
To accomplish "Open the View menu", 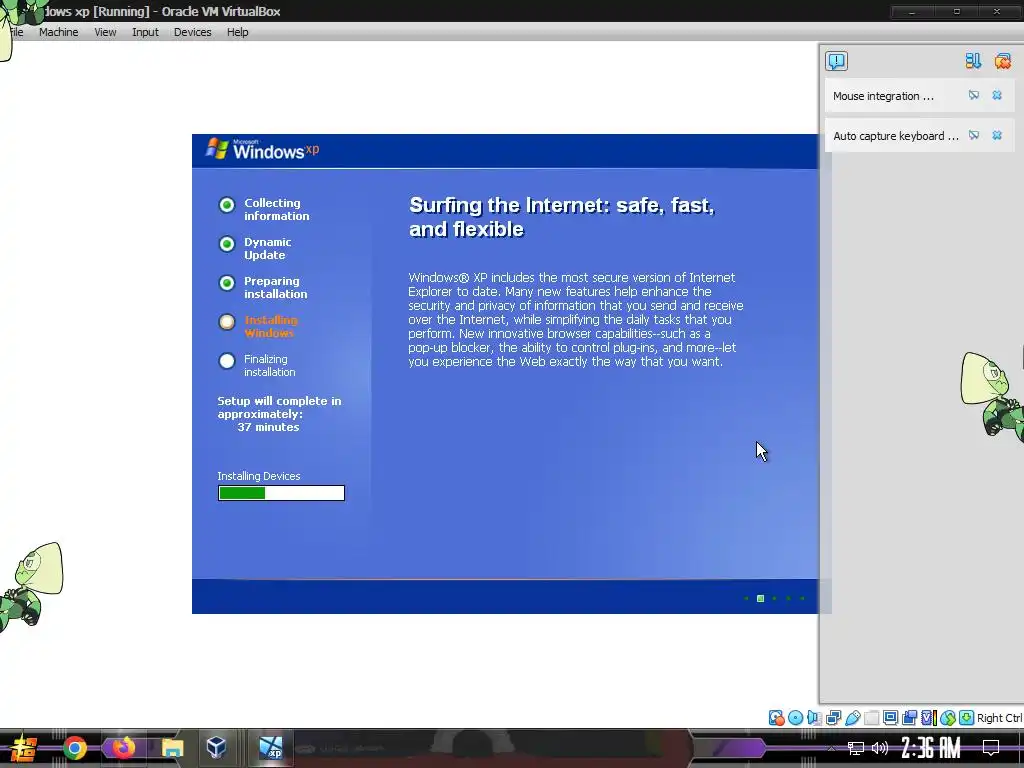I will (105, 32).
